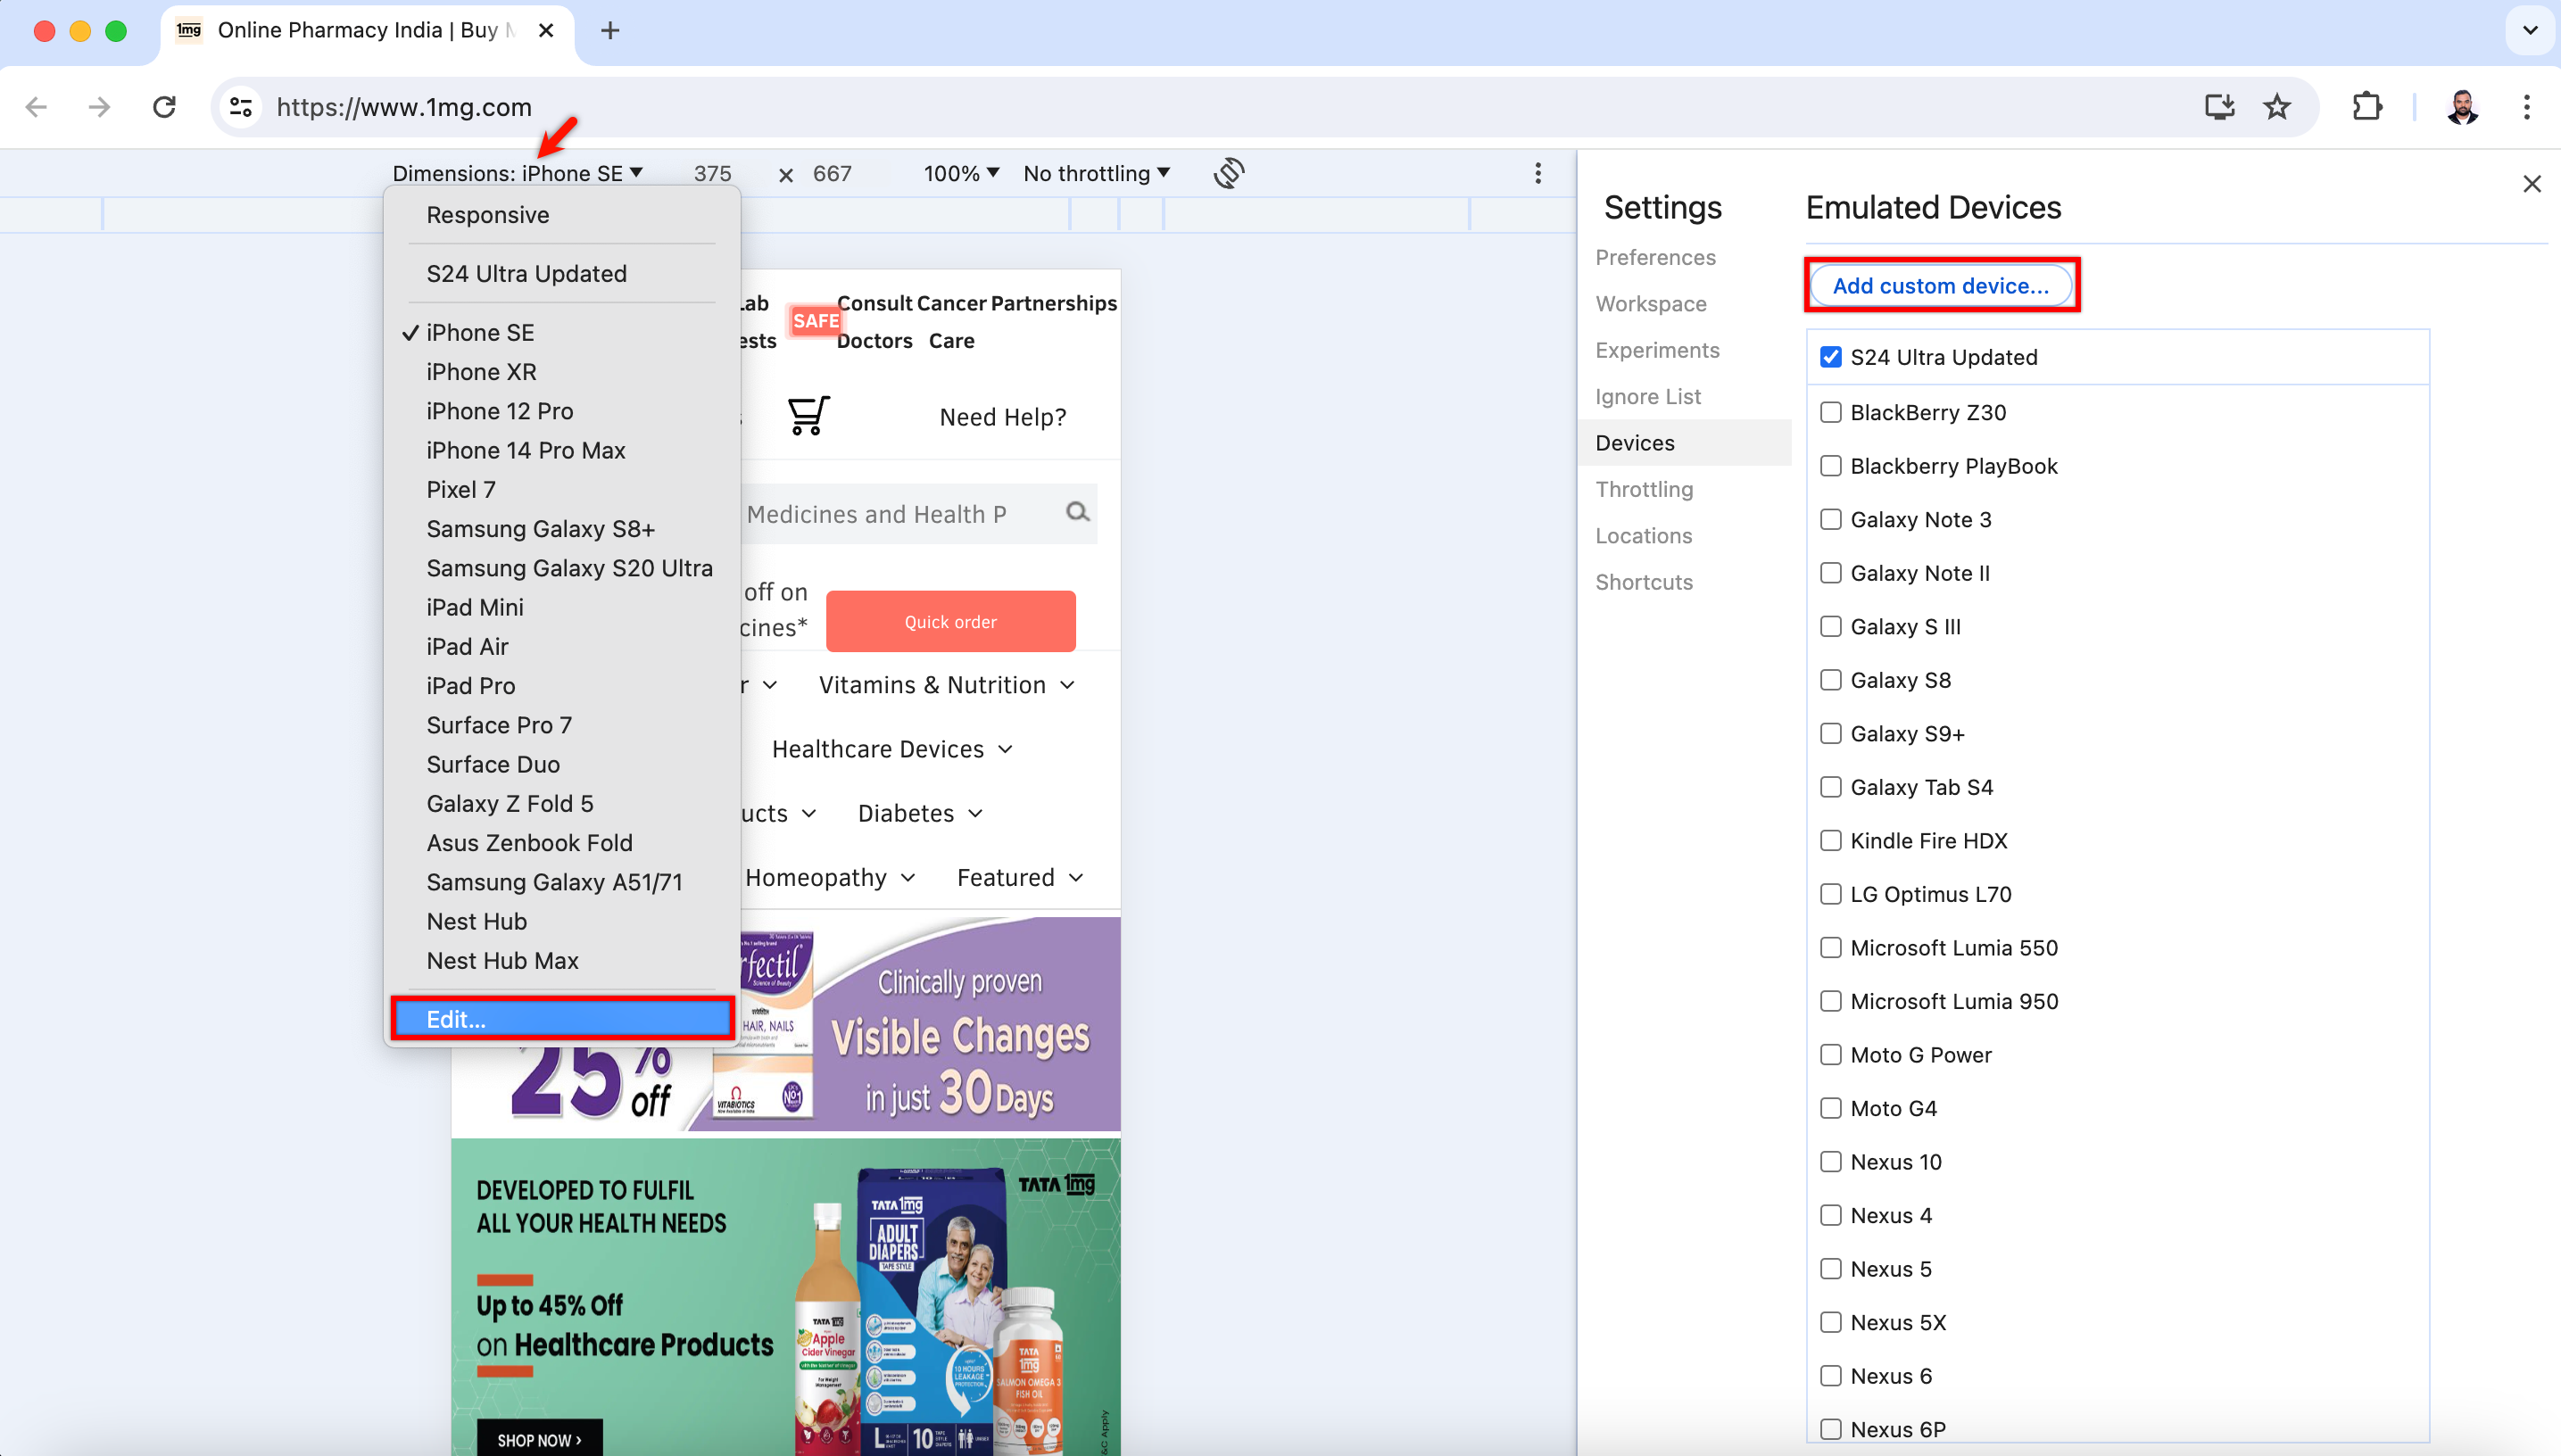2561x1456 pixels.
Task: Expand the Vitamins & Nutrition category
Action: [x=945, y=684]
